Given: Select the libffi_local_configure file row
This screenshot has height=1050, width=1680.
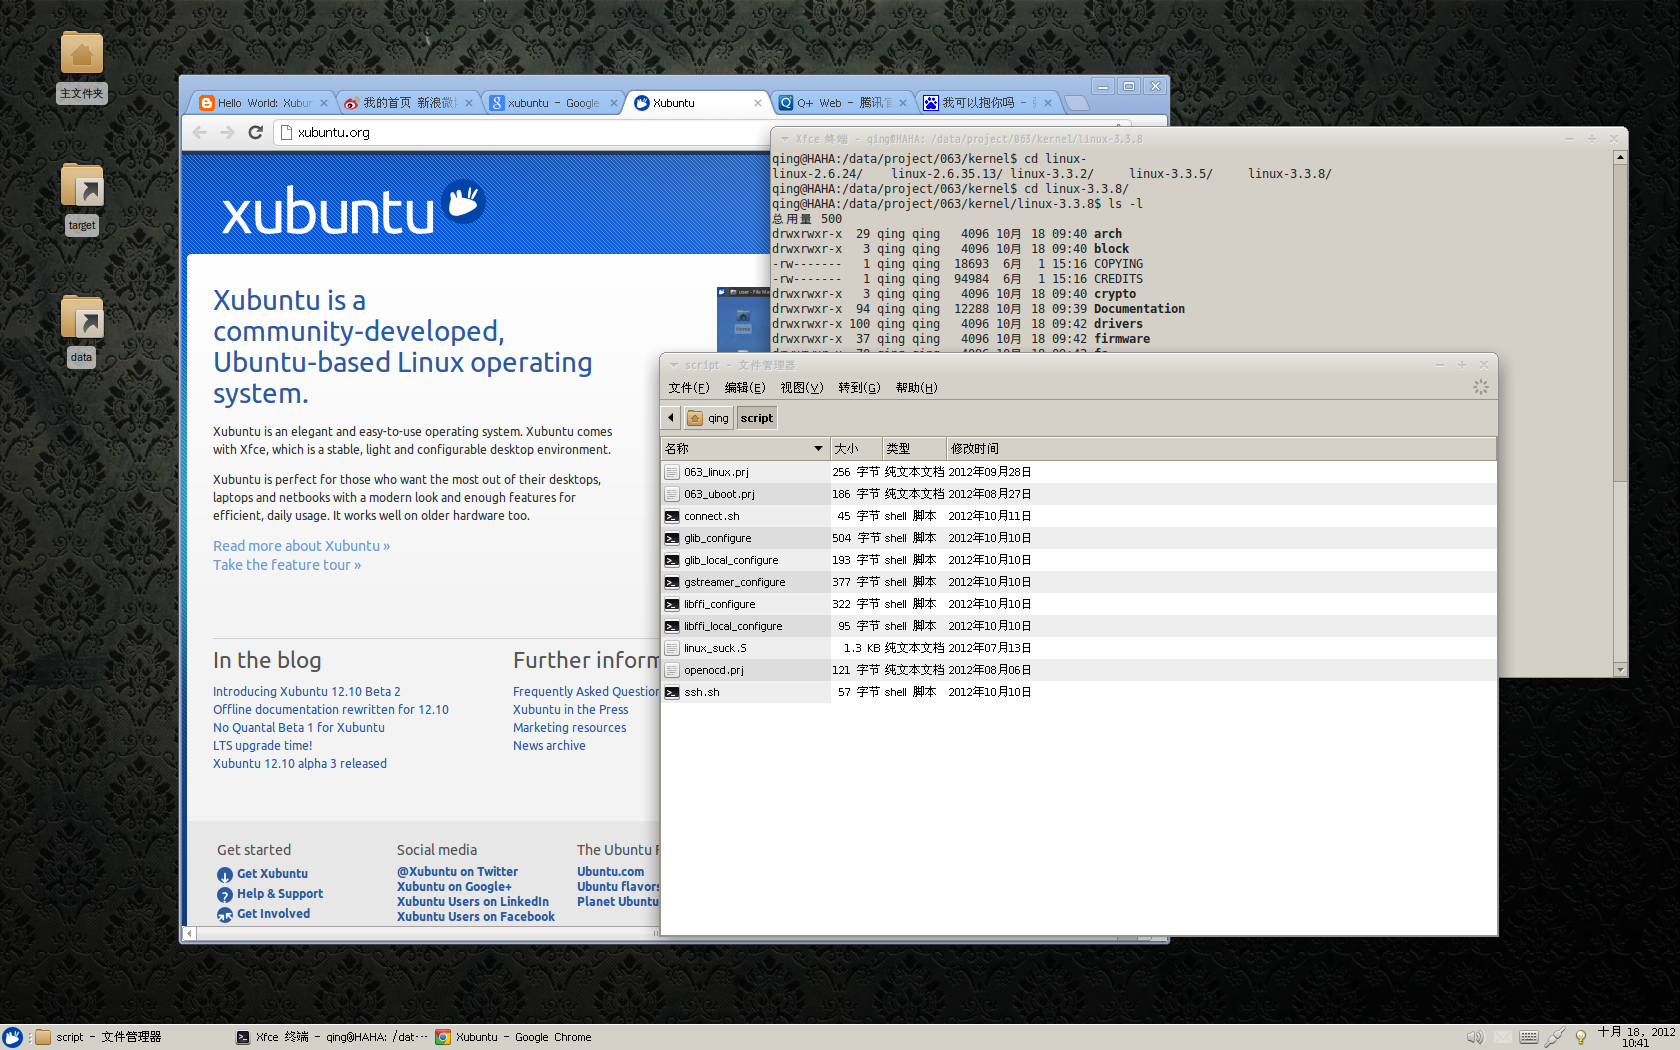Looking at the screenshot, I should pos(1078,626).
